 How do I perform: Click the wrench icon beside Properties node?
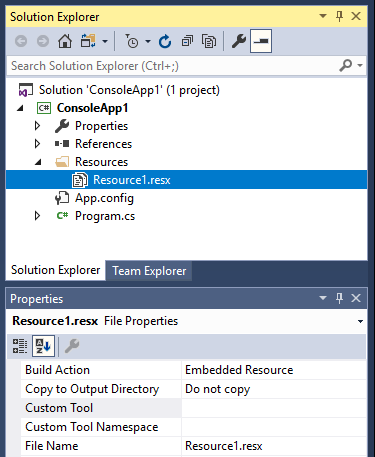pyautogui.click(x=62, y=126)
